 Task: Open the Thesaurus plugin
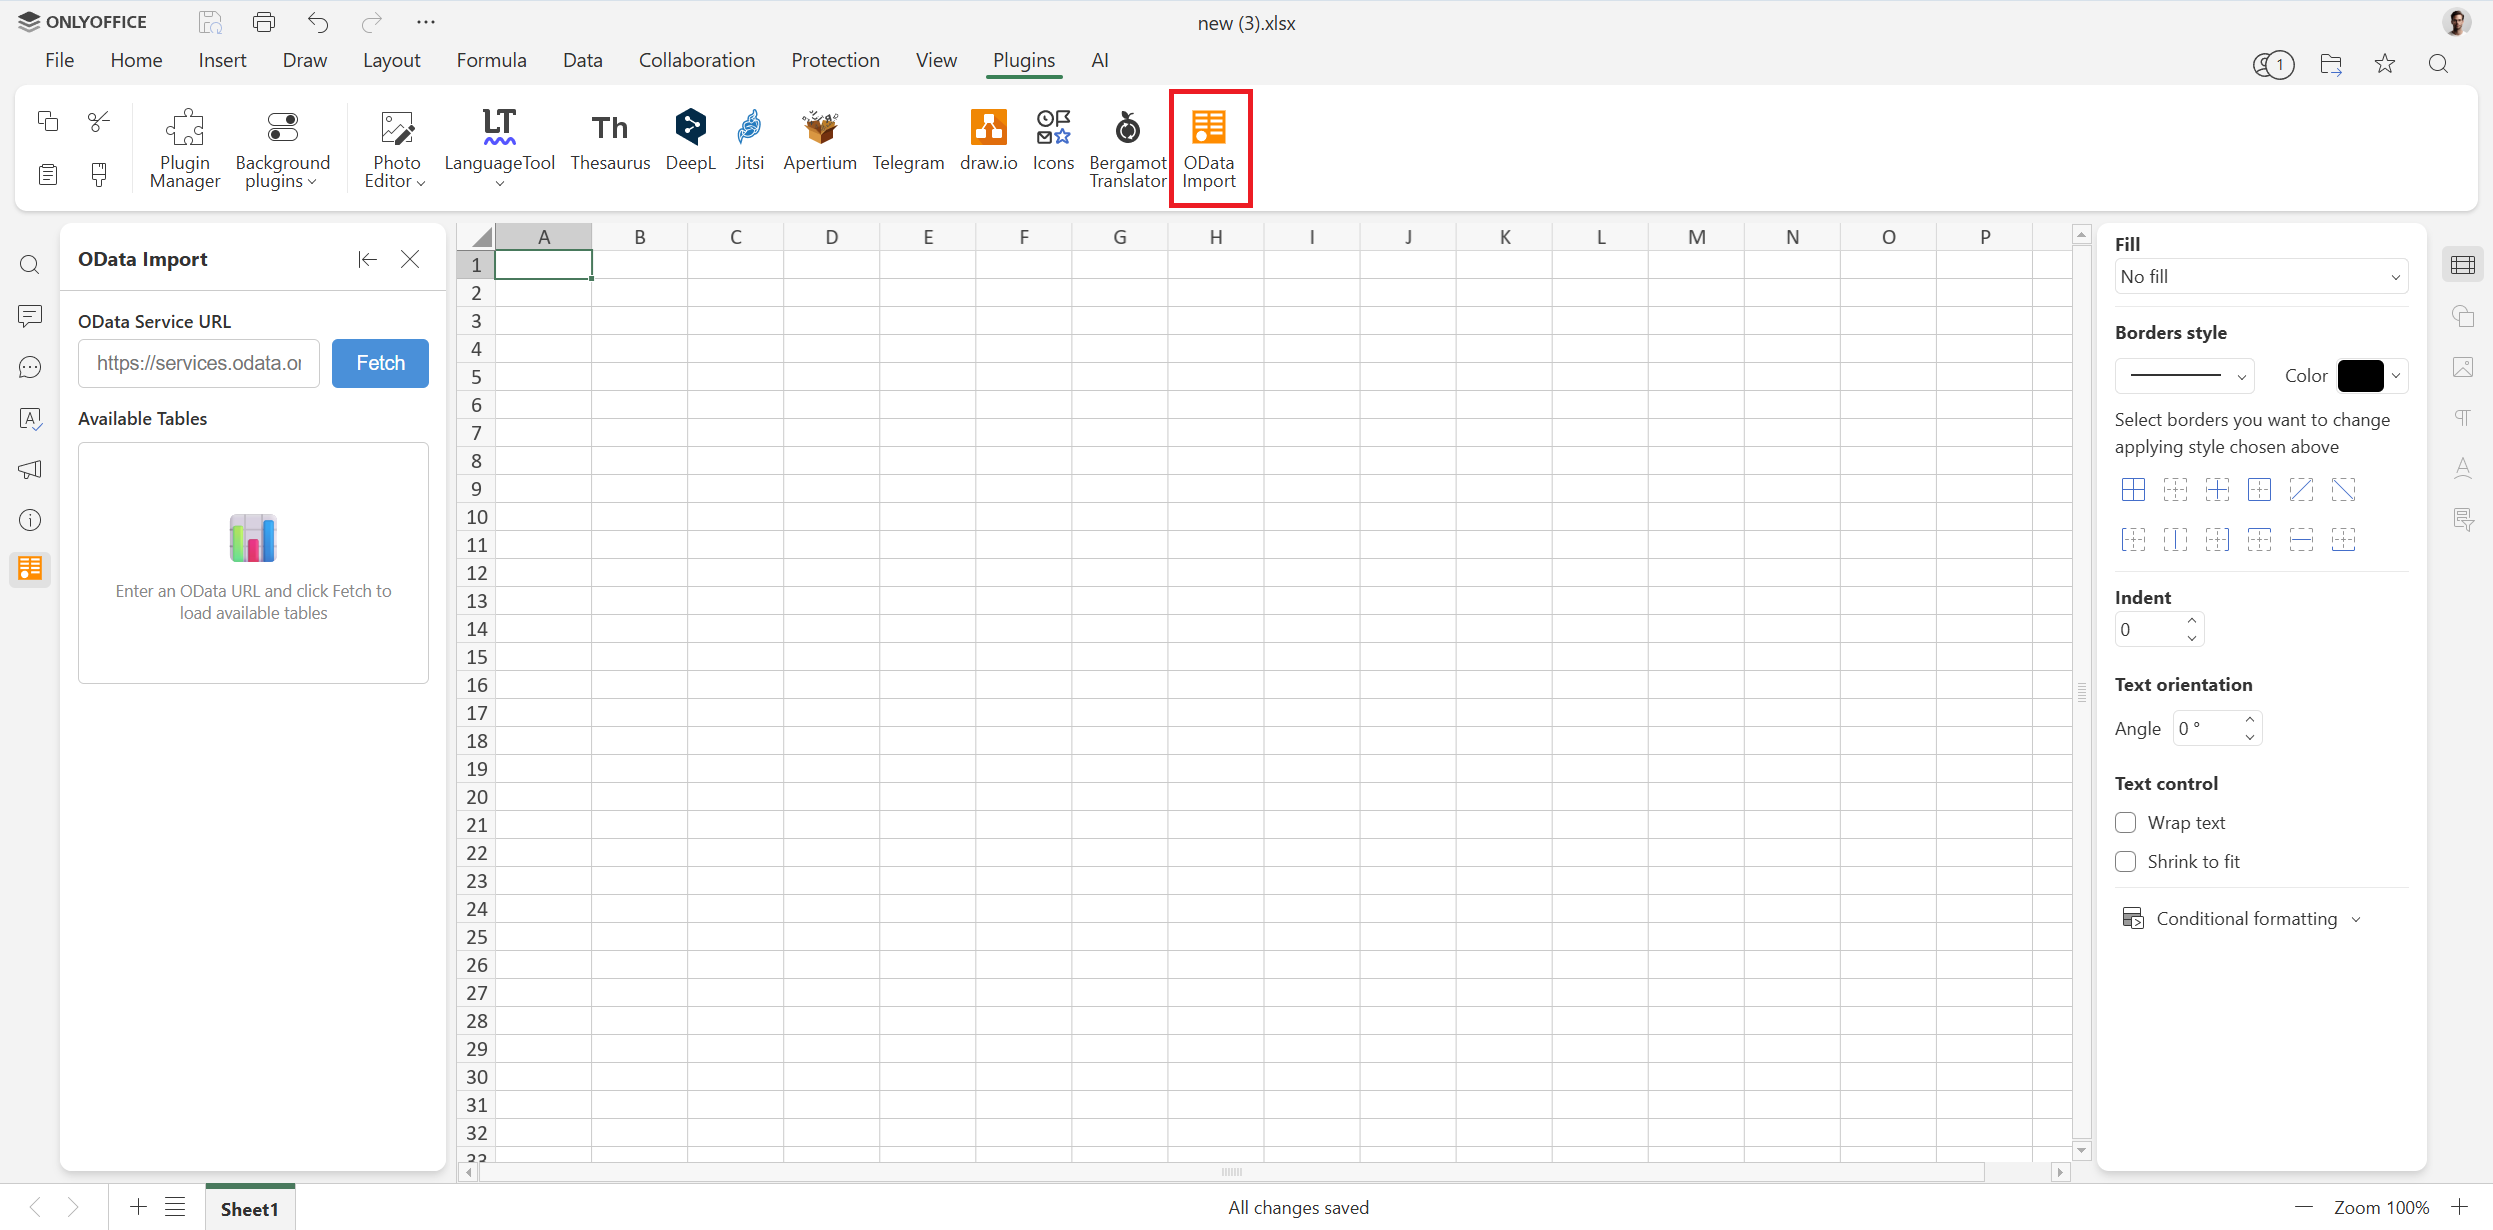coord(610,140)
